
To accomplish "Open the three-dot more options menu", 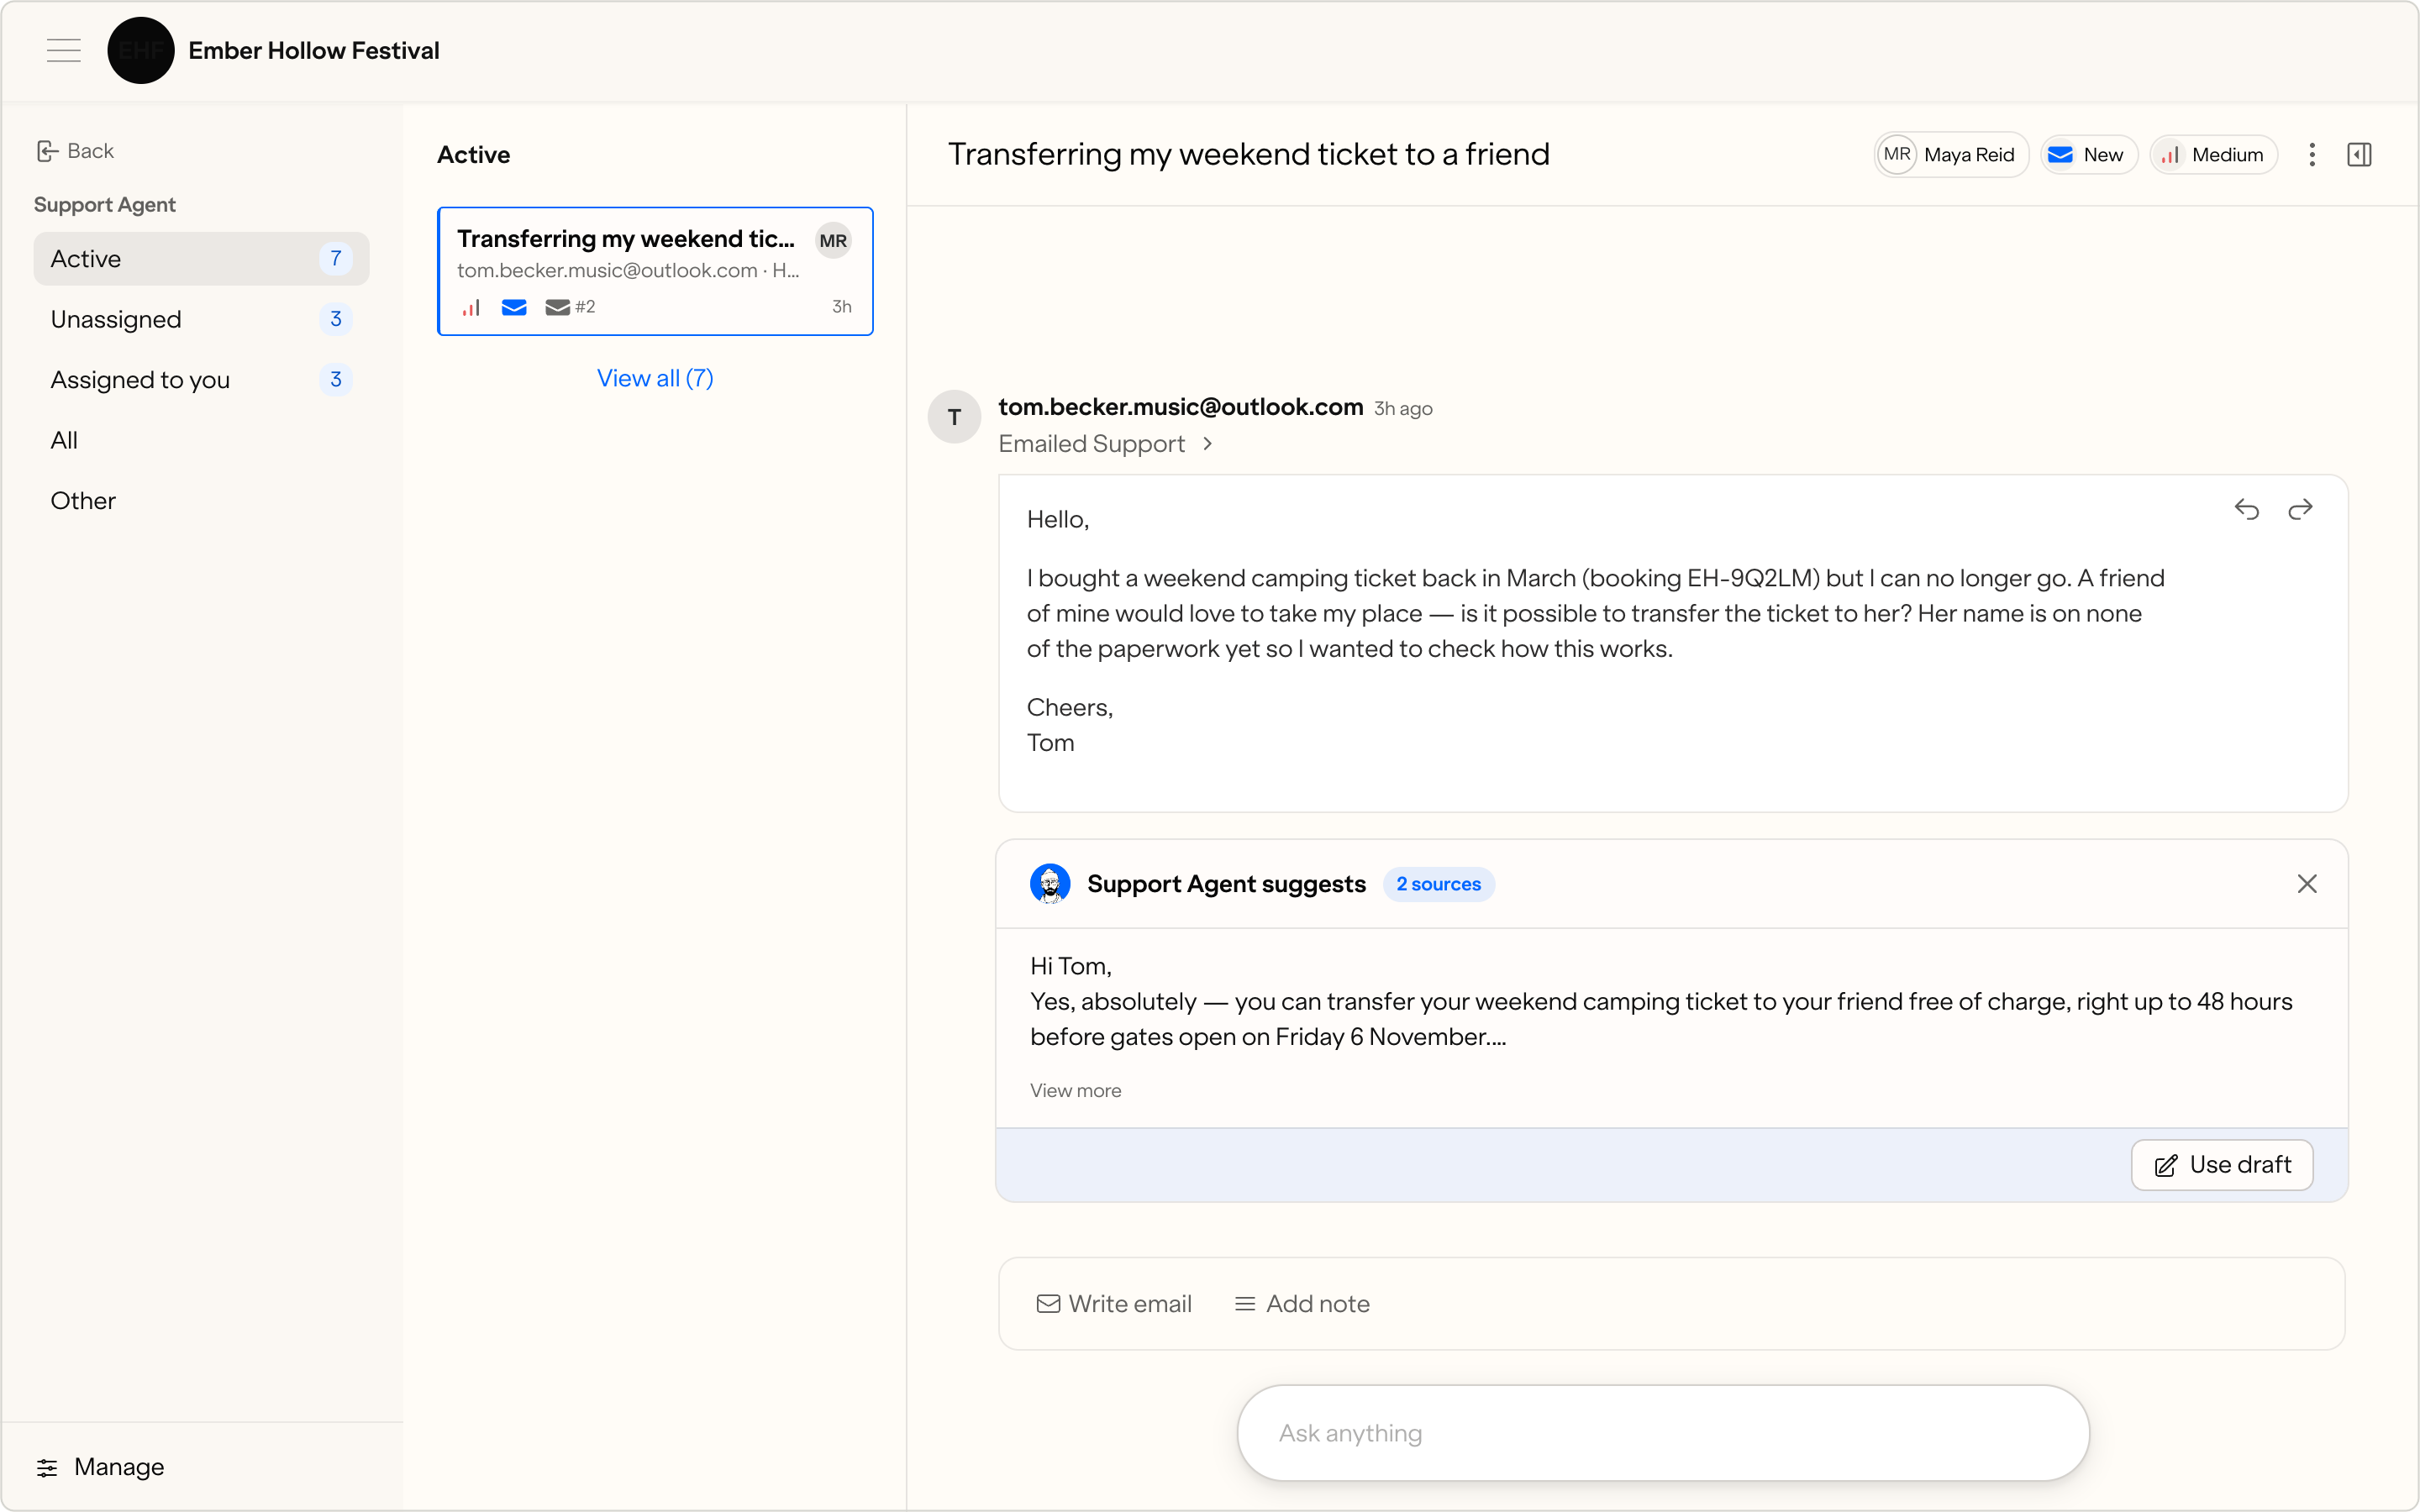I will (x=2312, y=155).
